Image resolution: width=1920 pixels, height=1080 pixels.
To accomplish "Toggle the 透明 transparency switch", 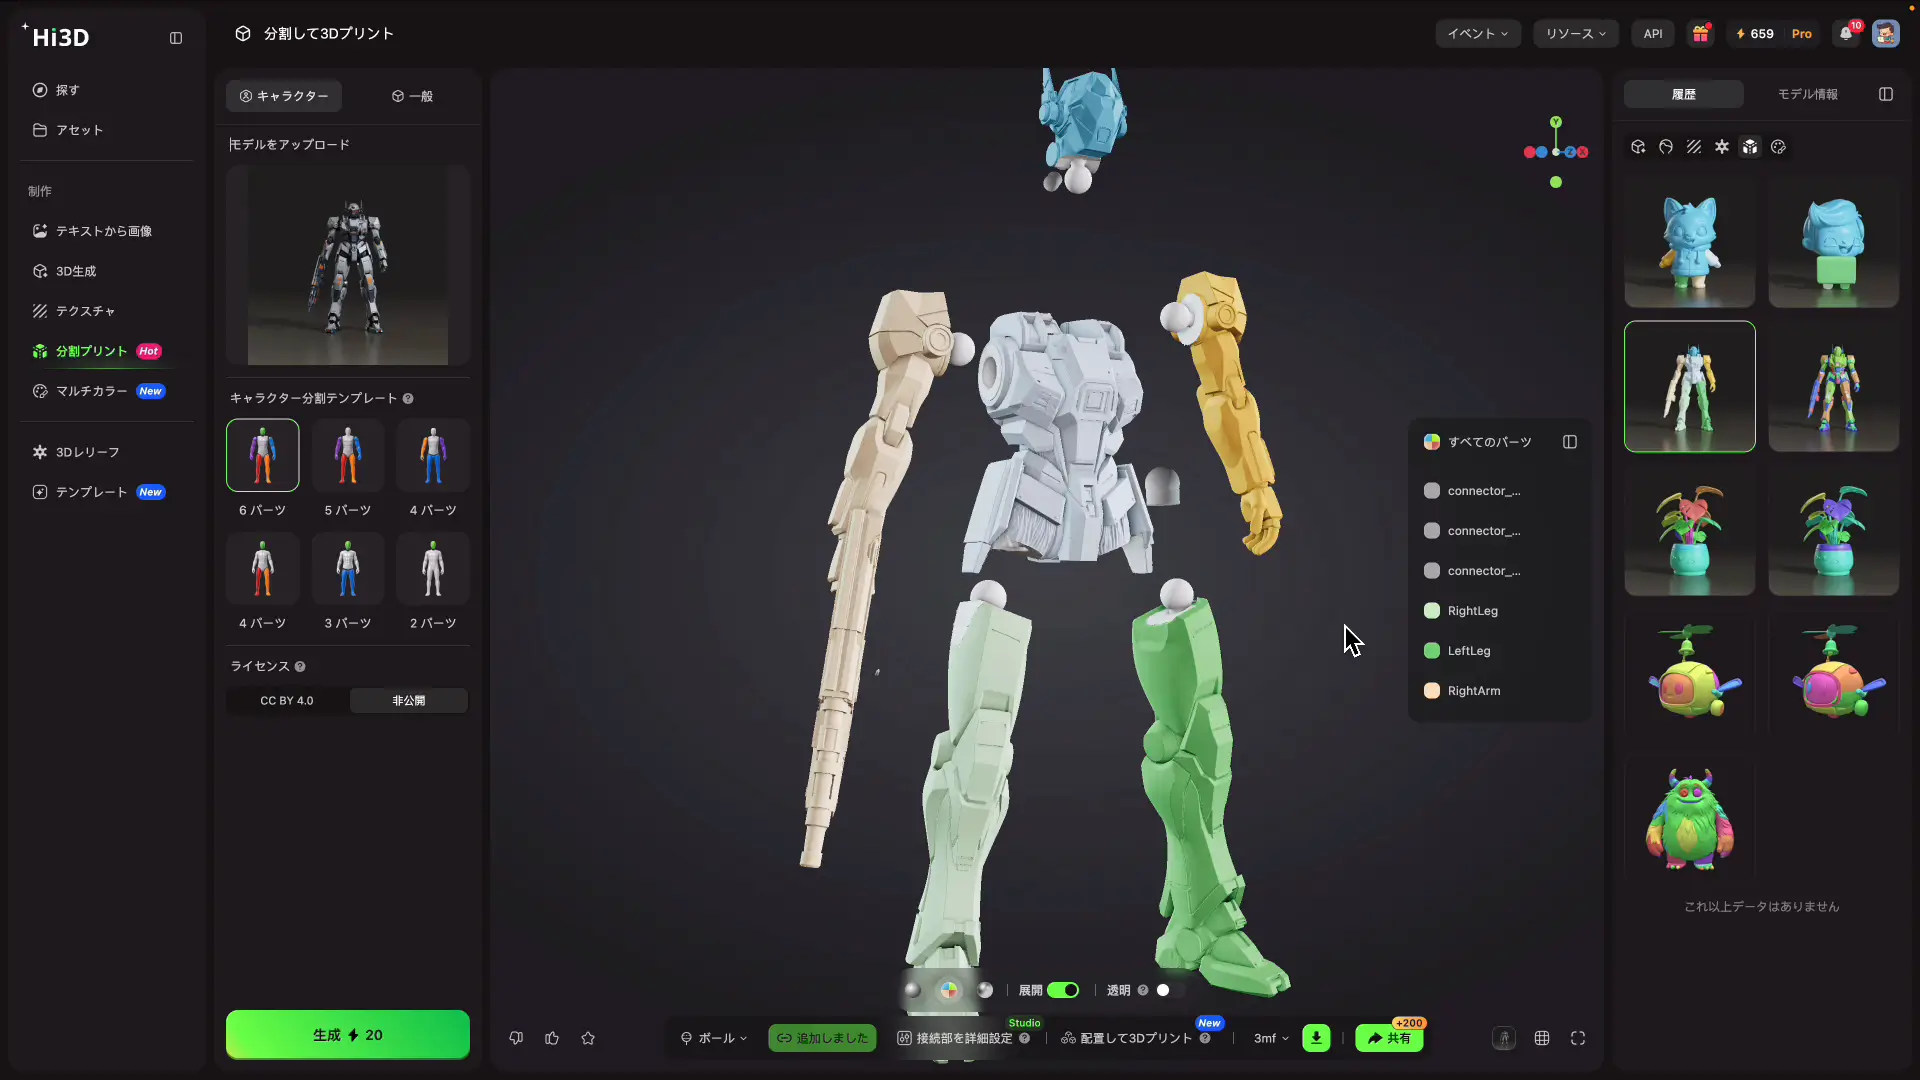I will 1169,990.
